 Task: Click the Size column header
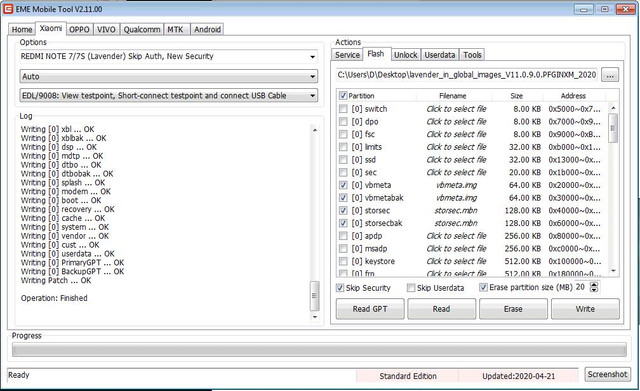click(x=517, y=96)
